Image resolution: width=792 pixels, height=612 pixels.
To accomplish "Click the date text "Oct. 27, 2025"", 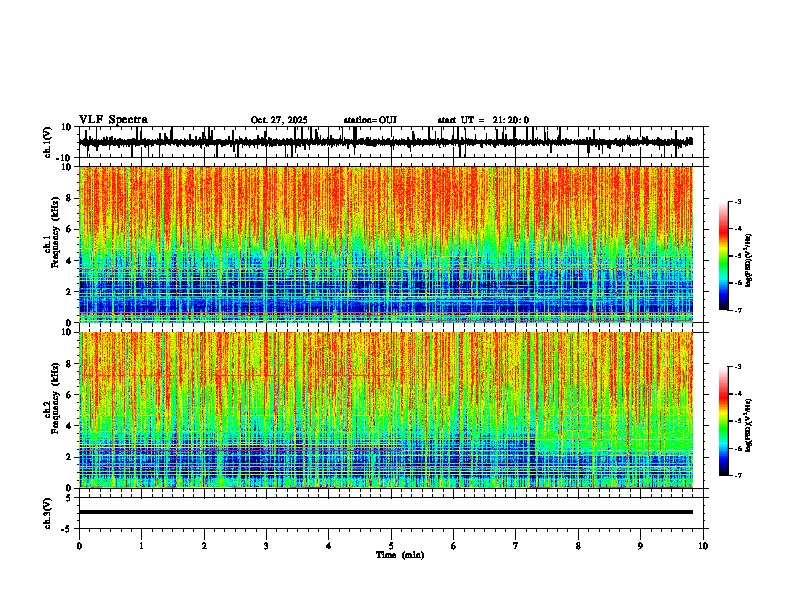I will tap(279, 120).
